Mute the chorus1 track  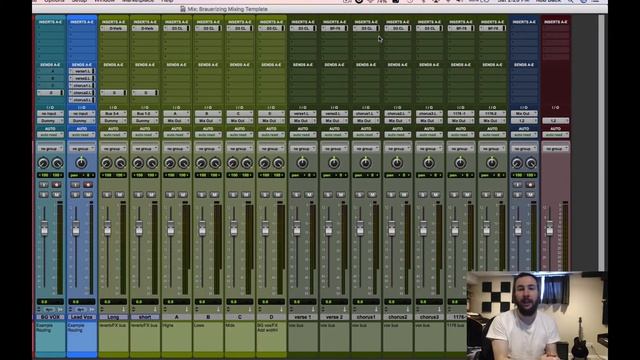pos(373,195)
